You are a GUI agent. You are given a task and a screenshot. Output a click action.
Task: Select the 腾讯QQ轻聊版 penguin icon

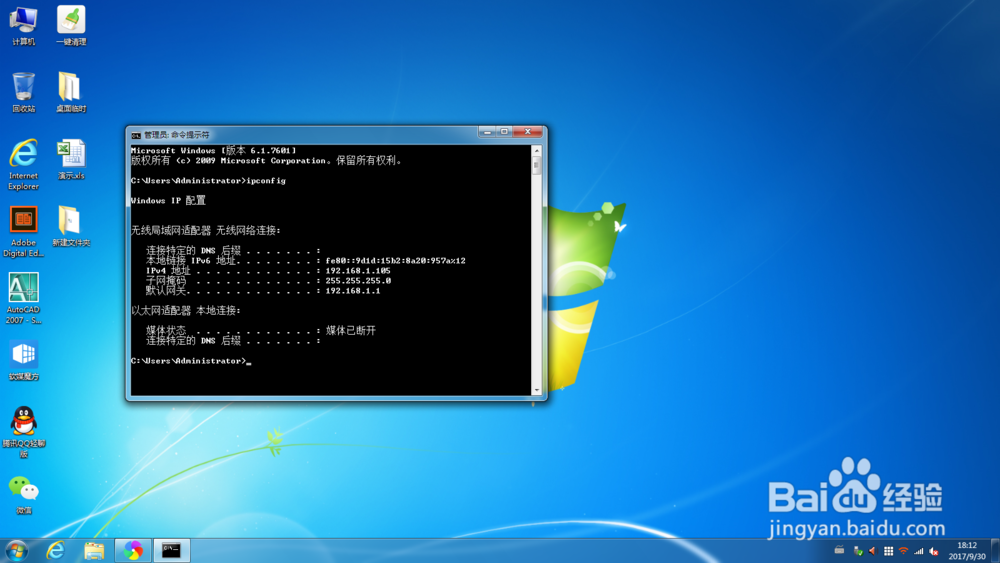tap(24, 432)
